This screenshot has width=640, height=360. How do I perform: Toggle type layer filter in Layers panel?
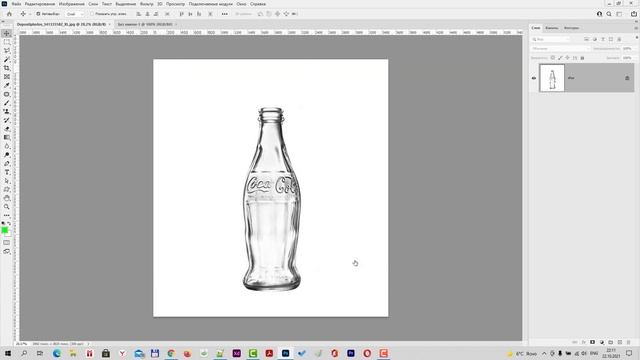point(603,39)
